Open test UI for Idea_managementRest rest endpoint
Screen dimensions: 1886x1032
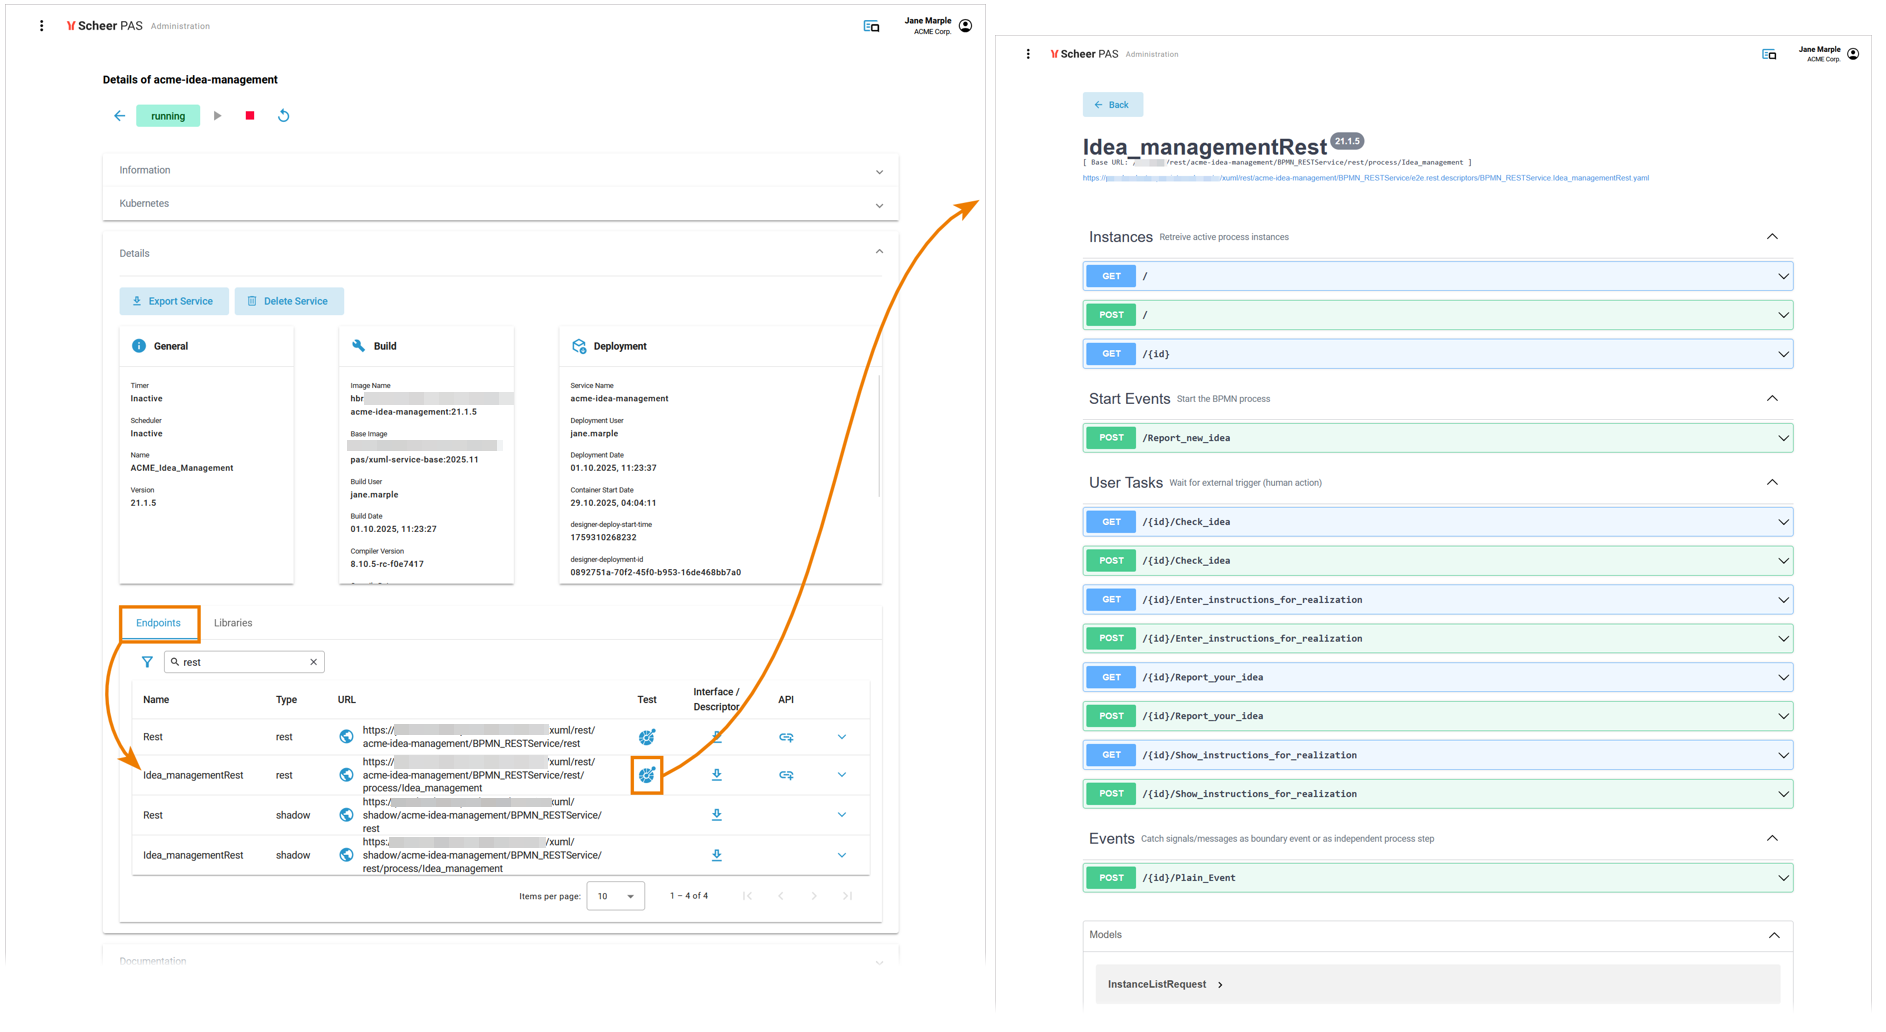647,775
